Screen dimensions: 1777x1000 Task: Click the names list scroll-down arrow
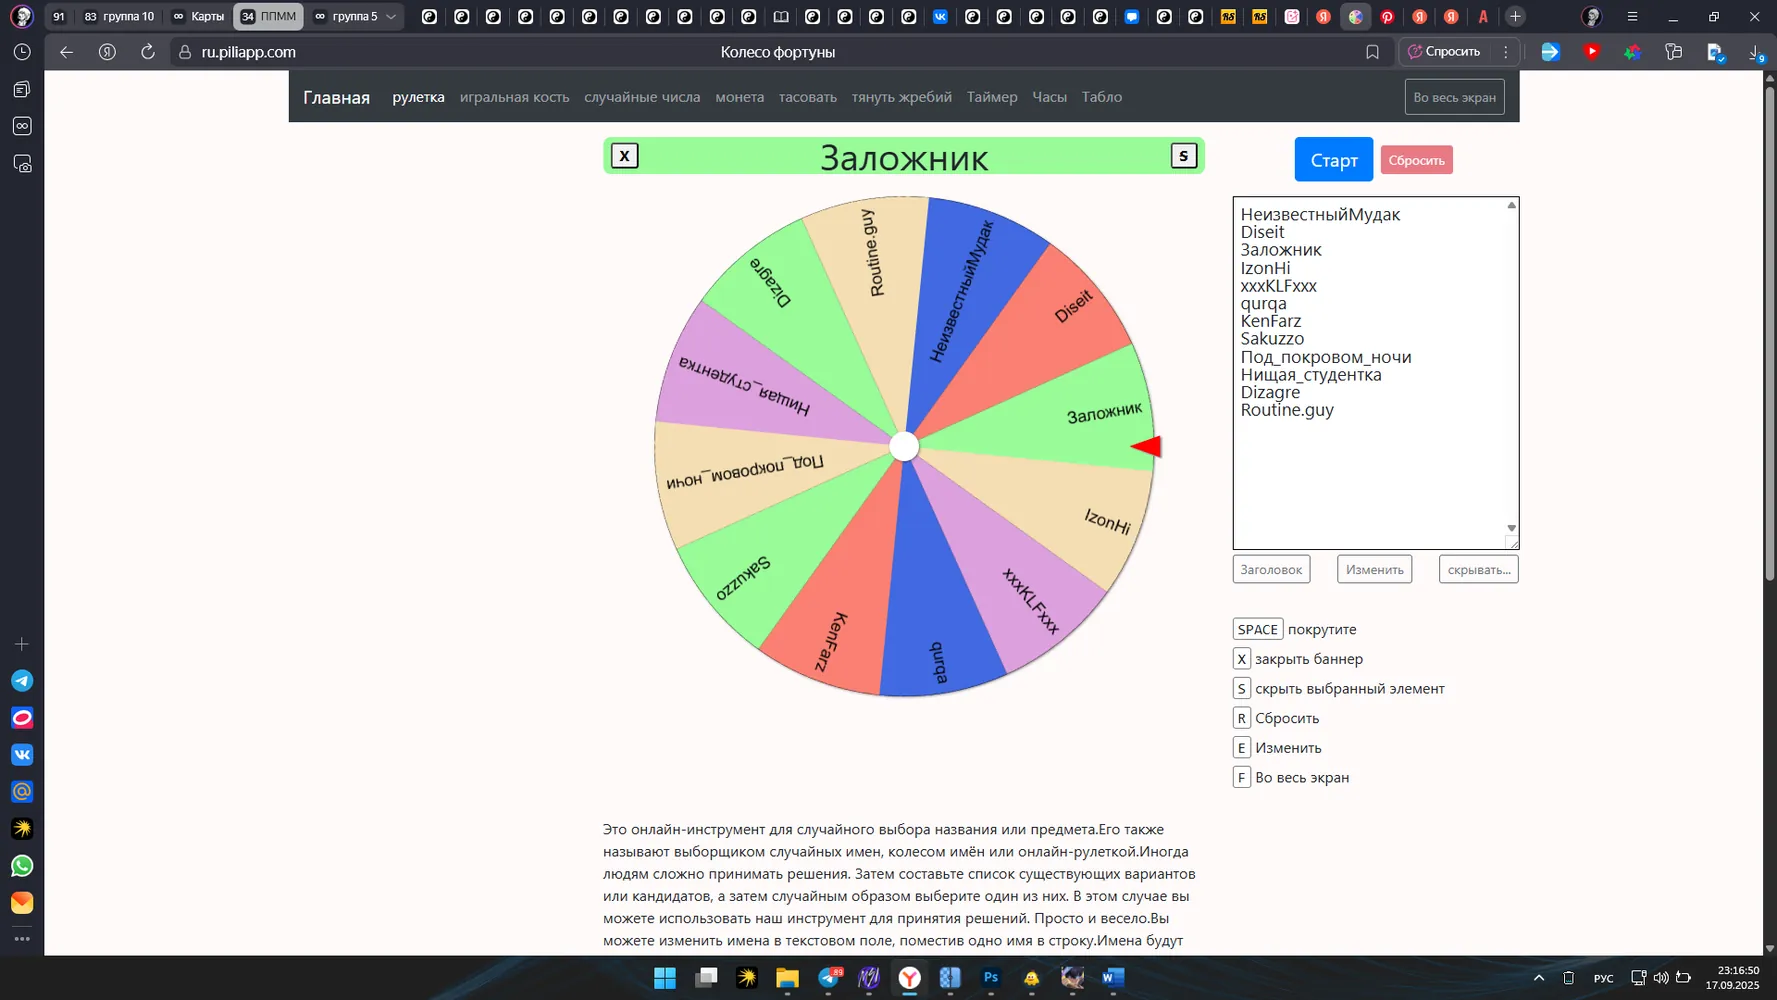pos(1511,528)
